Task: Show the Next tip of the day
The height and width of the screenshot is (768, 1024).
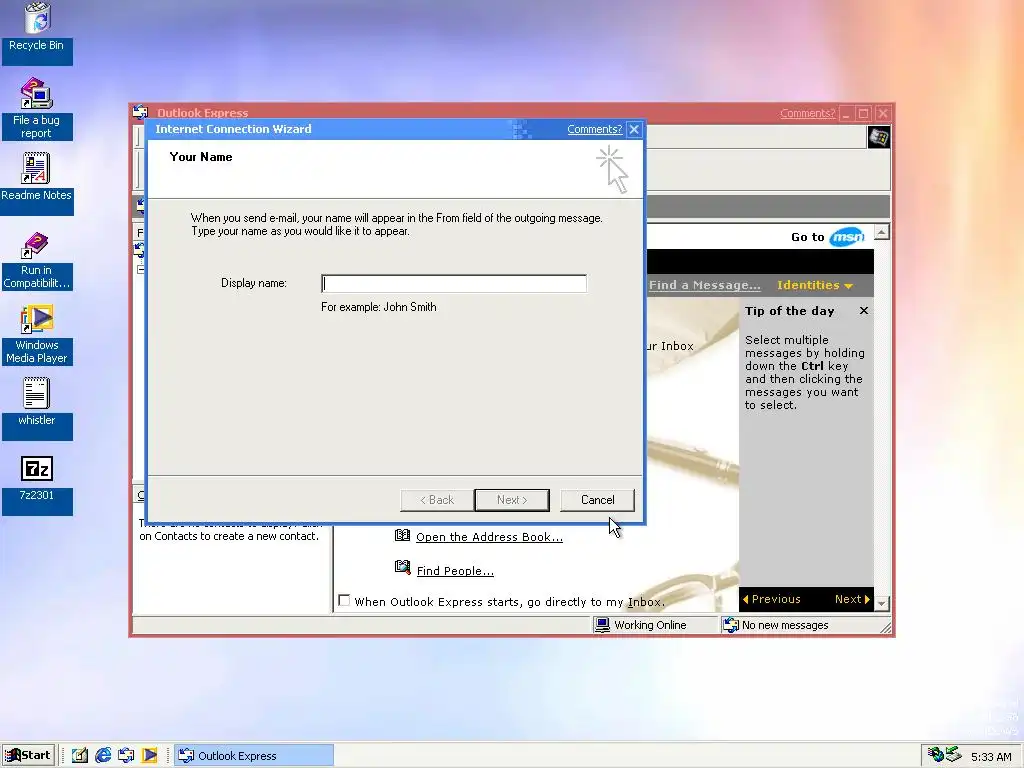Action: click(852, 599)
